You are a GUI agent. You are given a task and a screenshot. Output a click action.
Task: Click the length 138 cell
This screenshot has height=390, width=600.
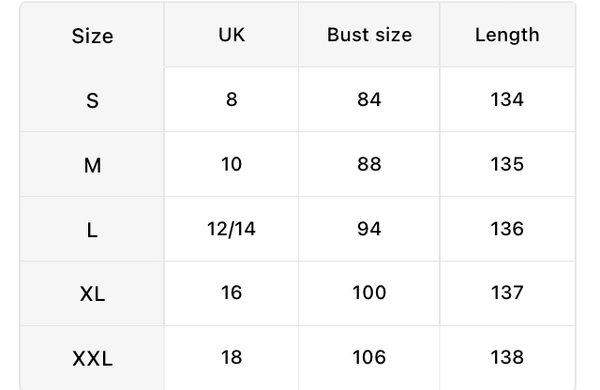[507, 357]
